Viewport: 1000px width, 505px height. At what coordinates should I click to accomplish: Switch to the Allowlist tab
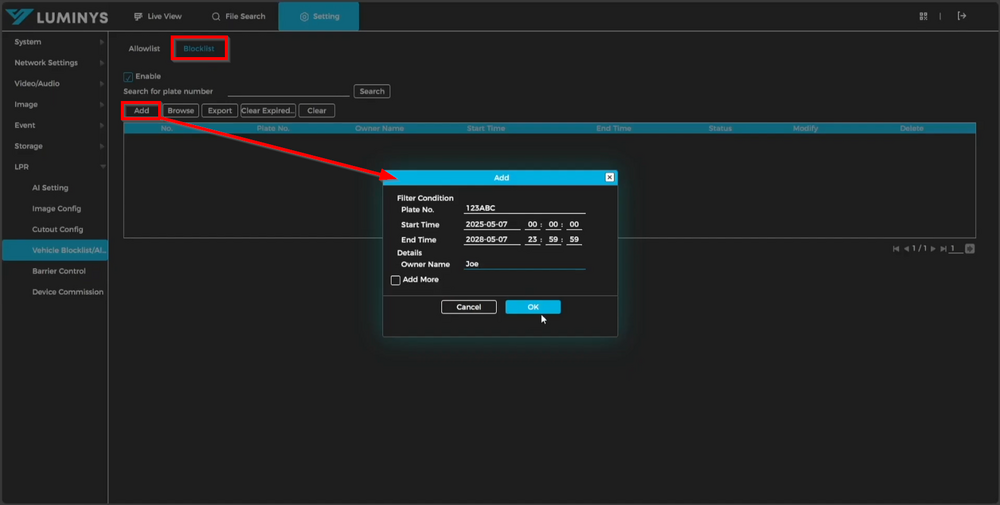point(144,49)
